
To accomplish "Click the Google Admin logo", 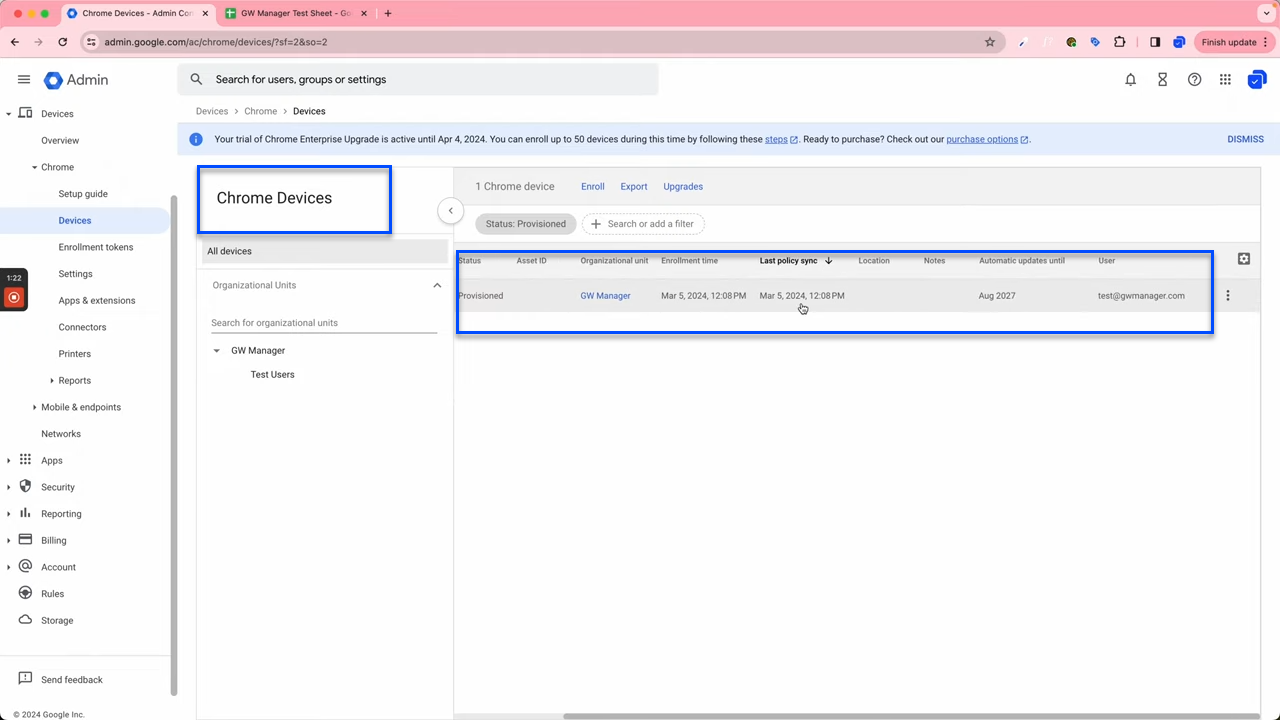I will click(x=76, y=80).
